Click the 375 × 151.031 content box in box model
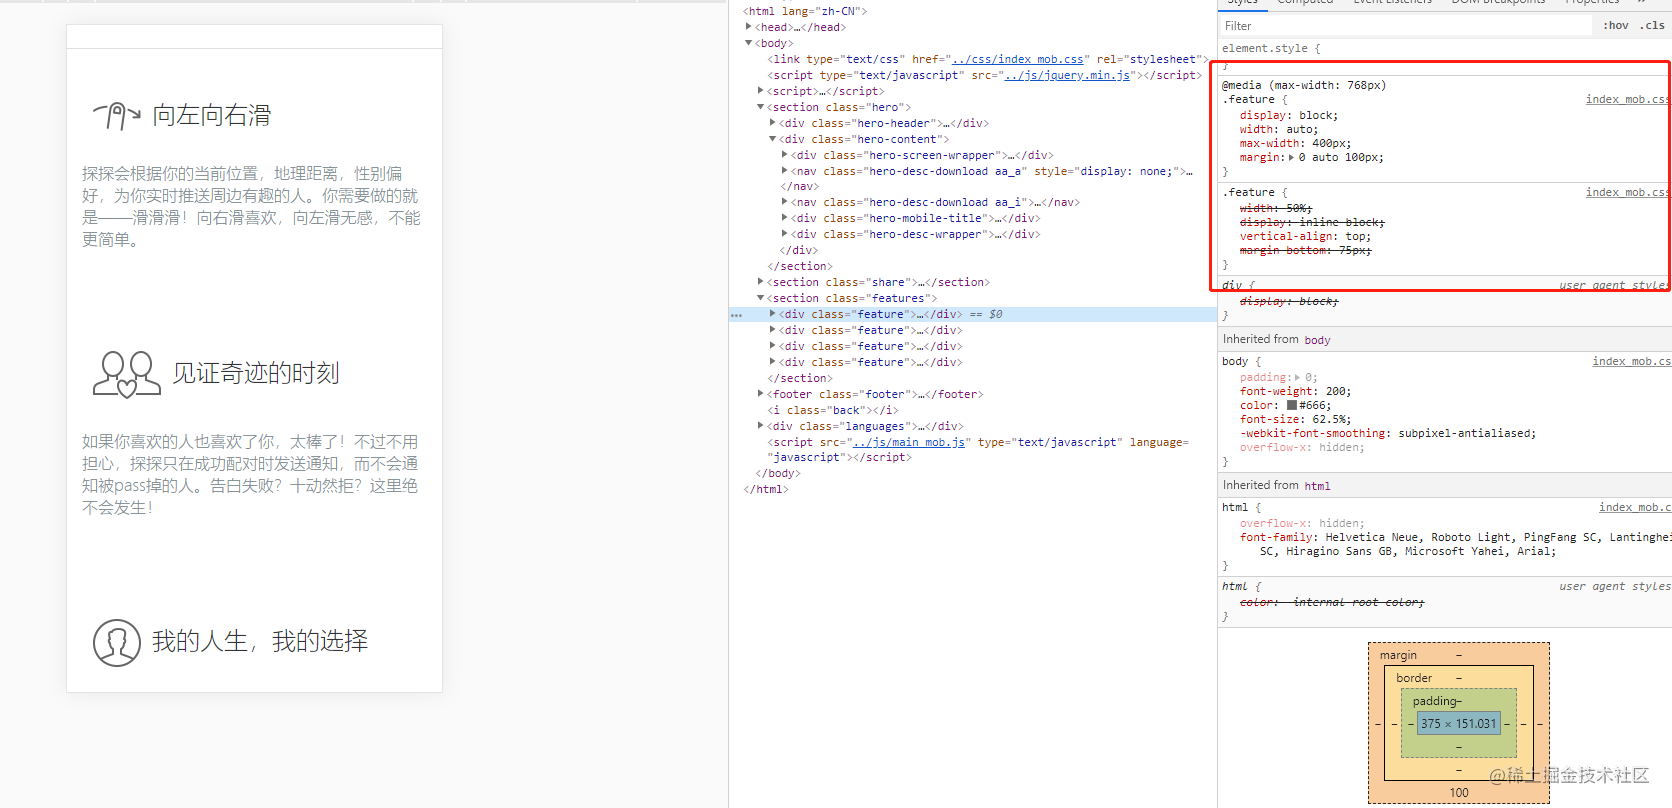The height and width of the screenshot is (808, 1672). click(x=1459, y=724)
